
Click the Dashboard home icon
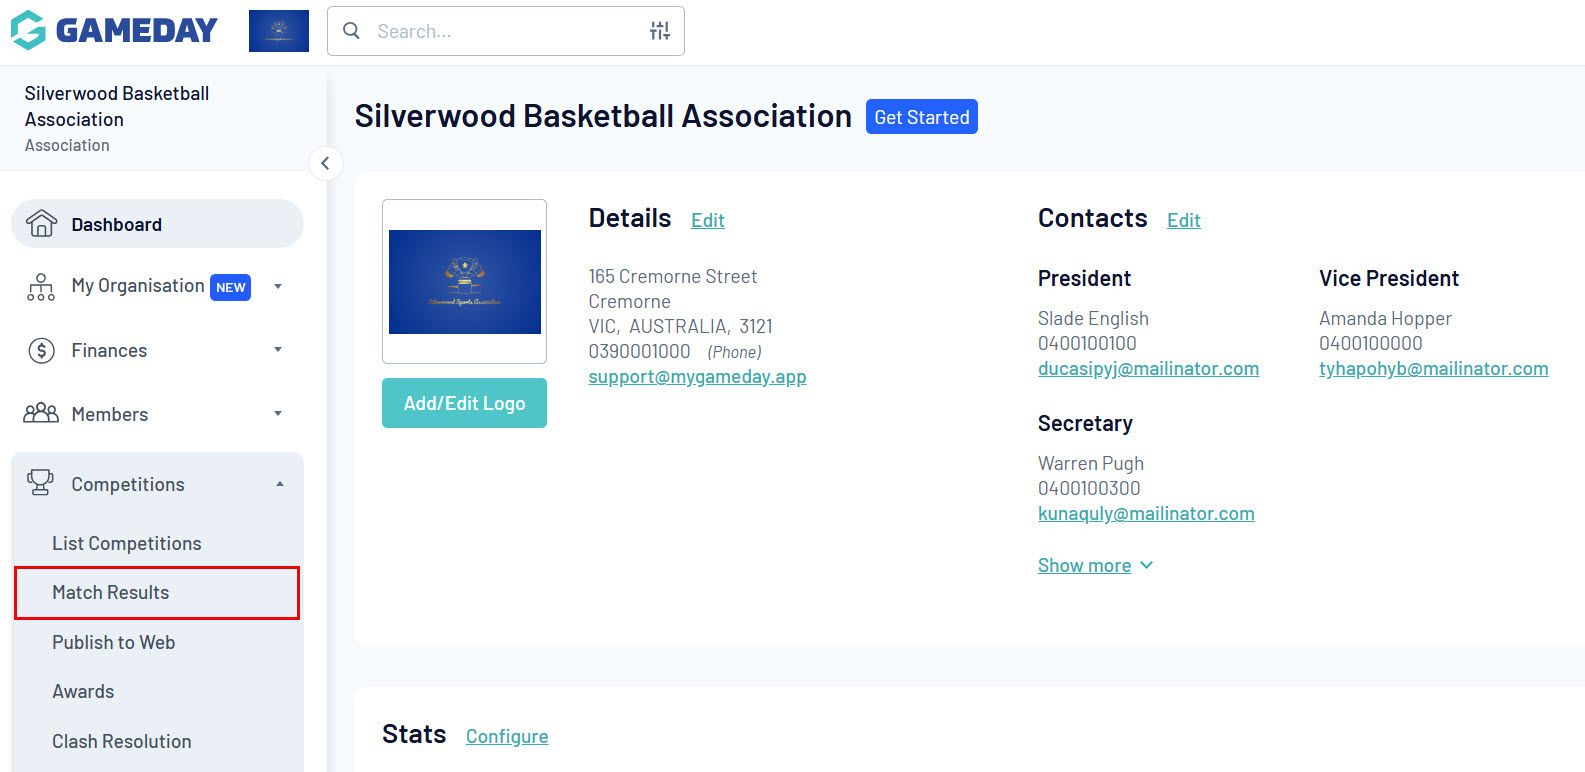(41, 224)
